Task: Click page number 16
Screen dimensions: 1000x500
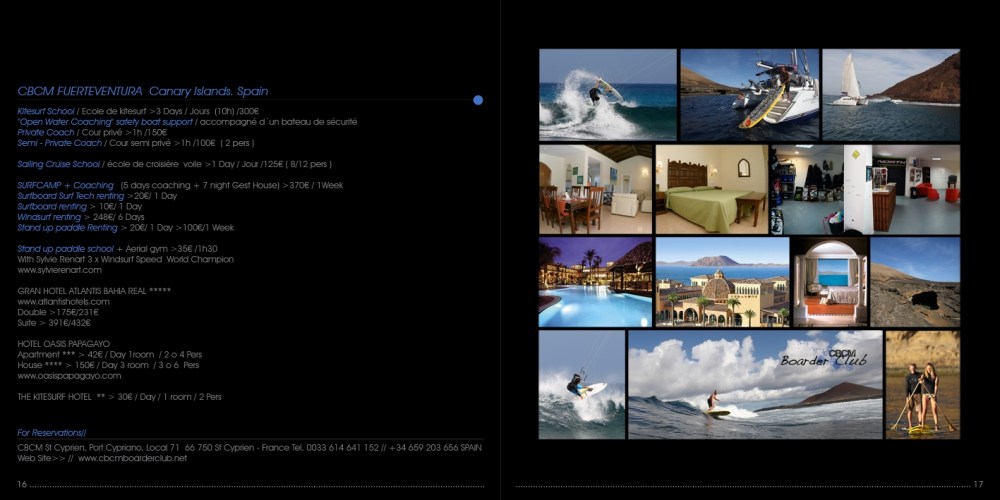Action: point(23,485)
